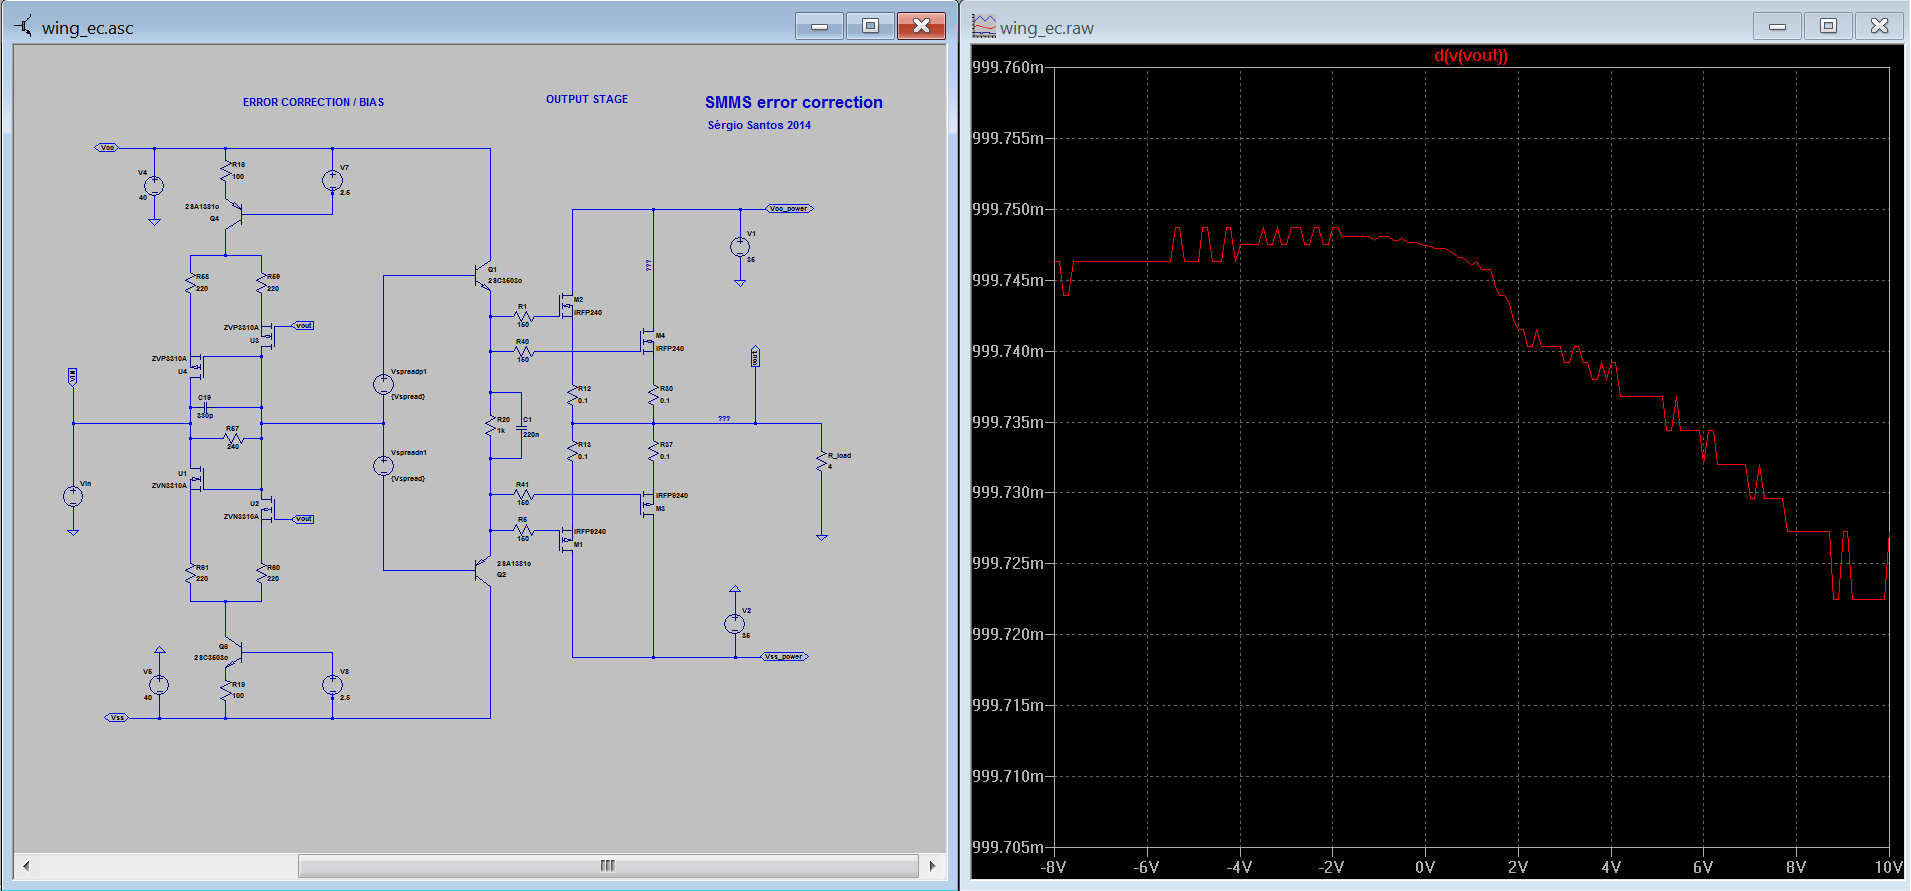Click the vout flag beside U2
This screenshot has width=1911, height=891.
[x=303, y=519]
